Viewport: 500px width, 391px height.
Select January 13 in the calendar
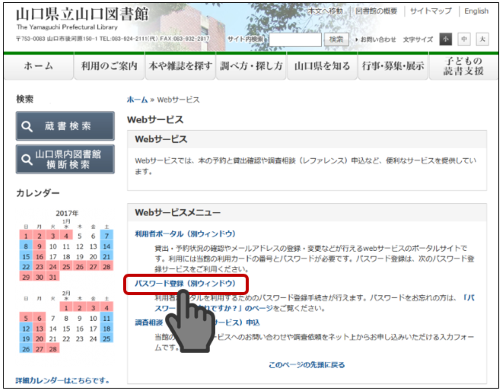(x=93, y=246)
